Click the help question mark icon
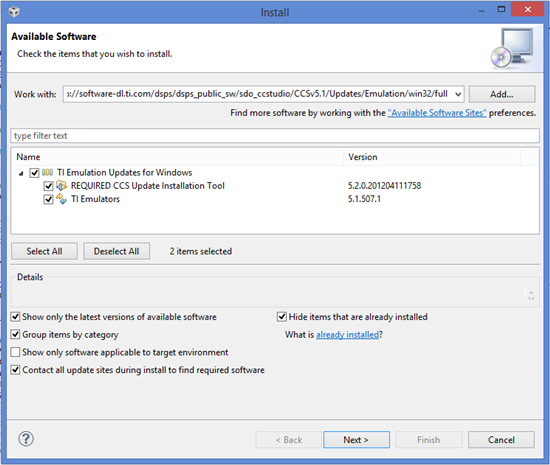The width and height of the screenshot is (550, 465). [26, 439]
